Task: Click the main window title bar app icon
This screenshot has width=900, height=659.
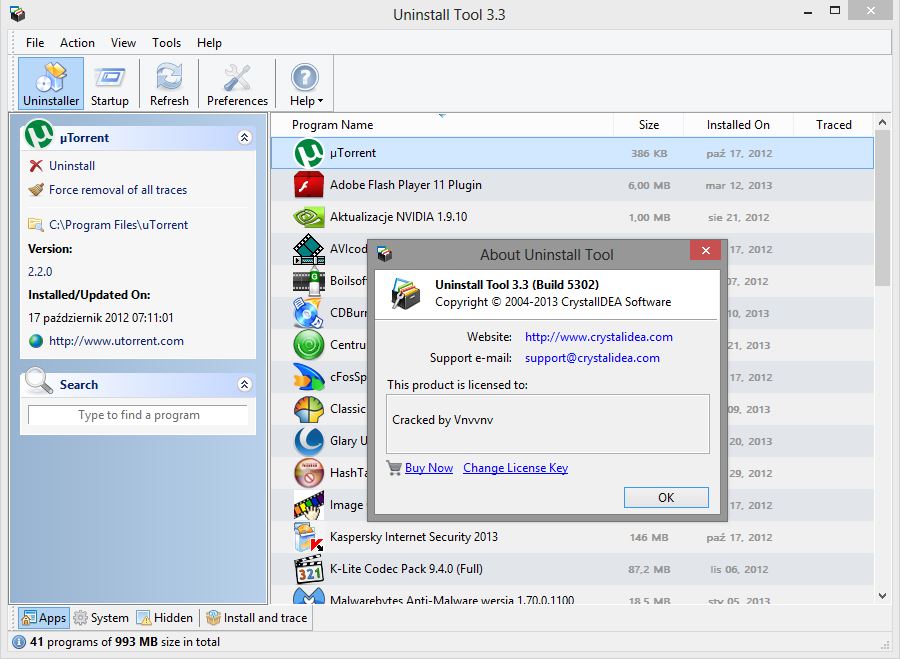Action: point(18,14)
